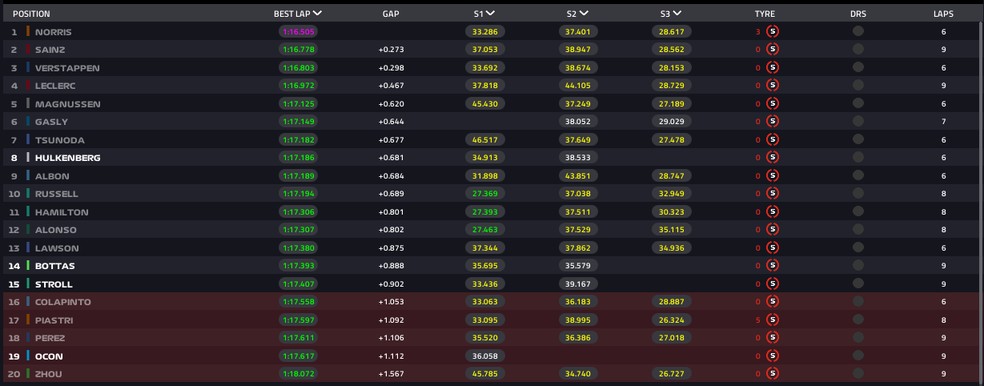The height and width of the screenshot is (386, 984).
Task: Click Piastri's soft tyre icon
Action: 773,320
